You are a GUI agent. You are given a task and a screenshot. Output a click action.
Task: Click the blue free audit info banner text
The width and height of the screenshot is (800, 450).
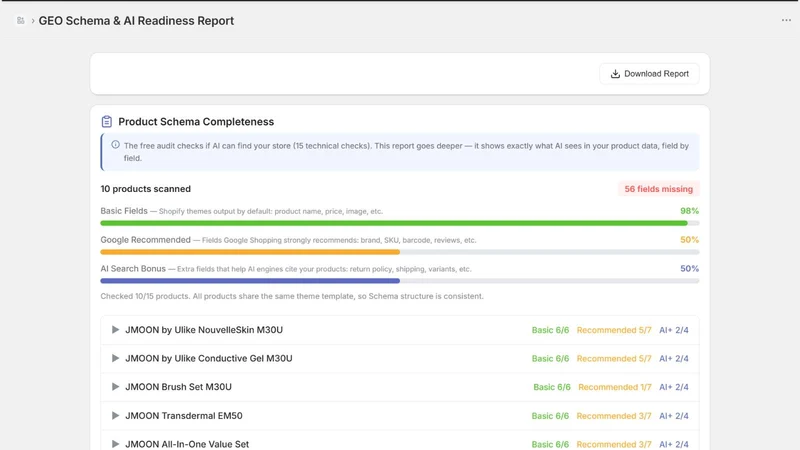tap(406, 152)
